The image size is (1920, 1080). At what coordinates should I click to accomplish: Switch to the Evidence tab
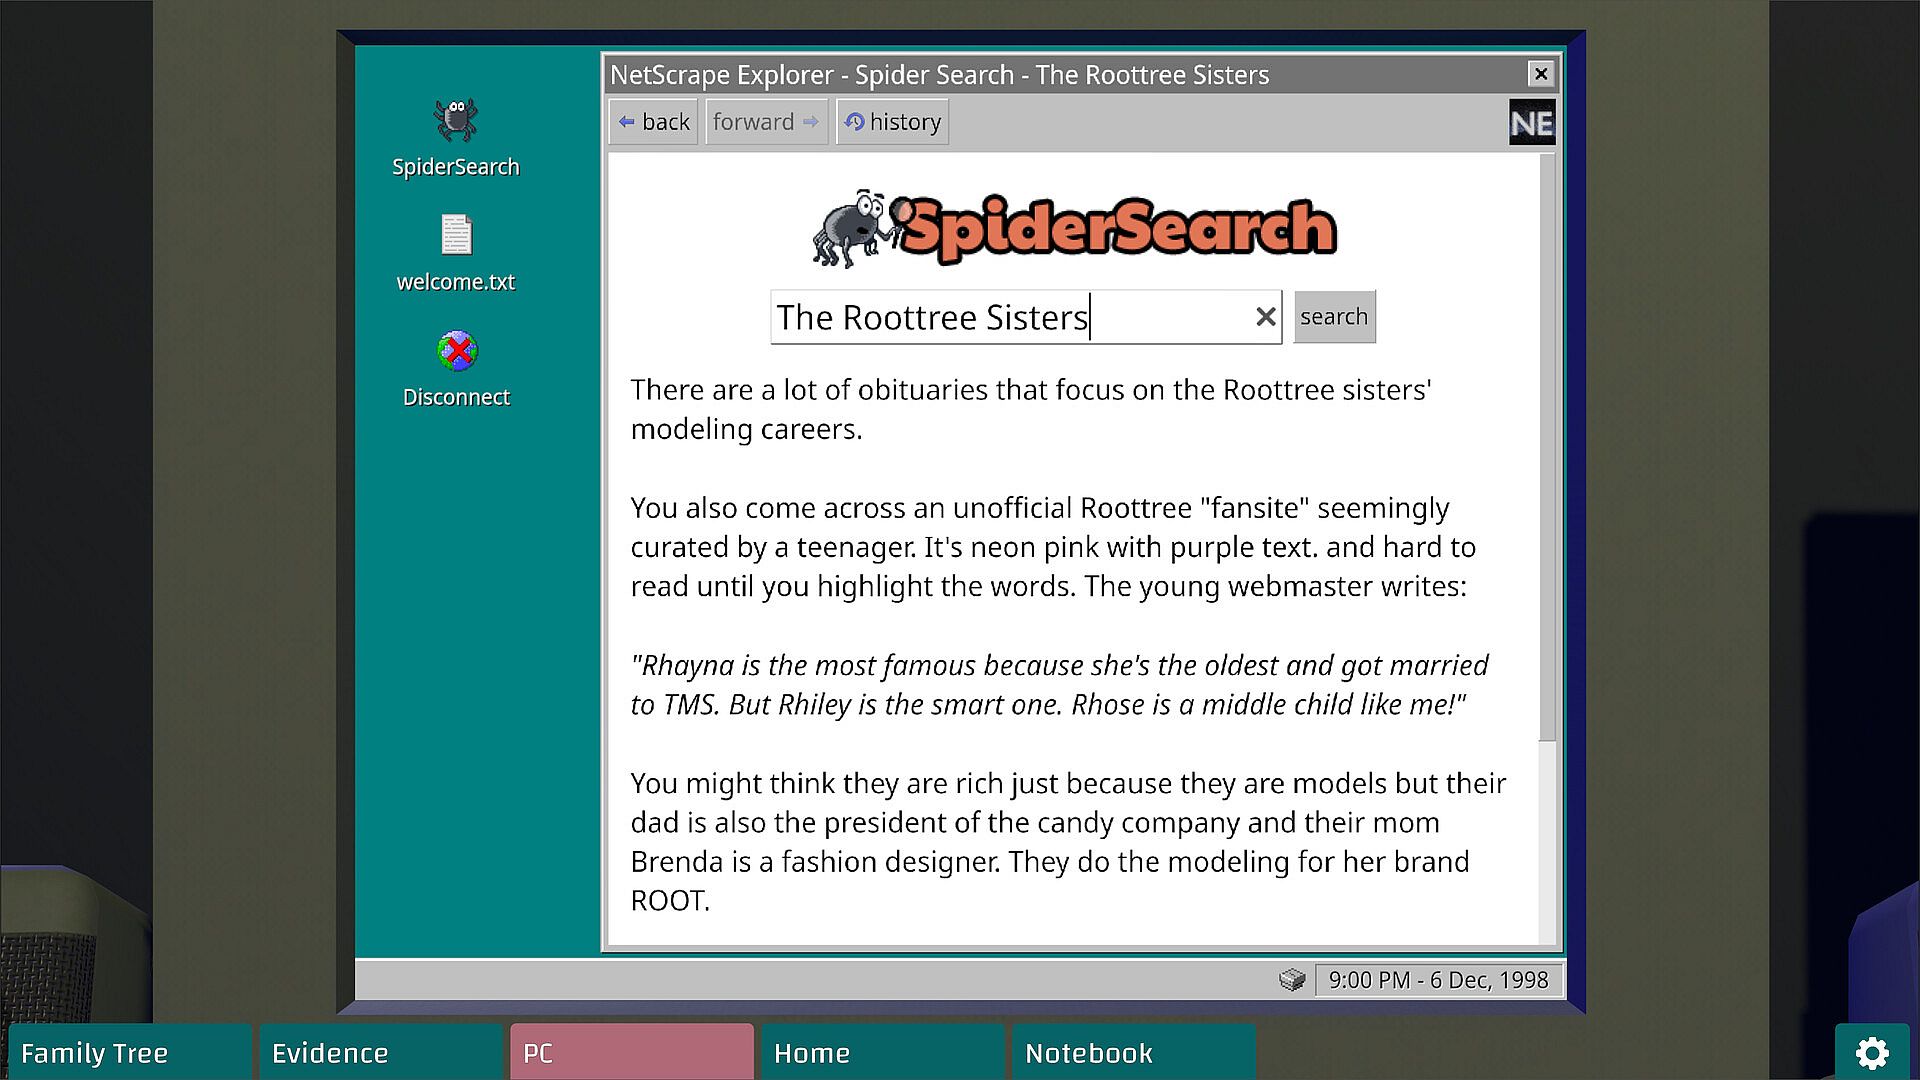(380, 1052)
